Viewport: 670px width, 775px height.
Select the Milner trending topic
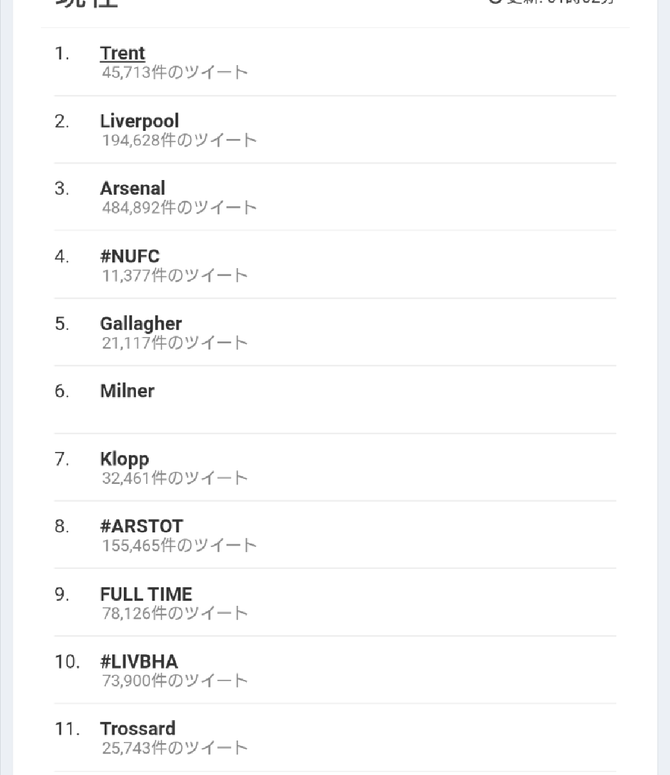[x=127, y=391]
